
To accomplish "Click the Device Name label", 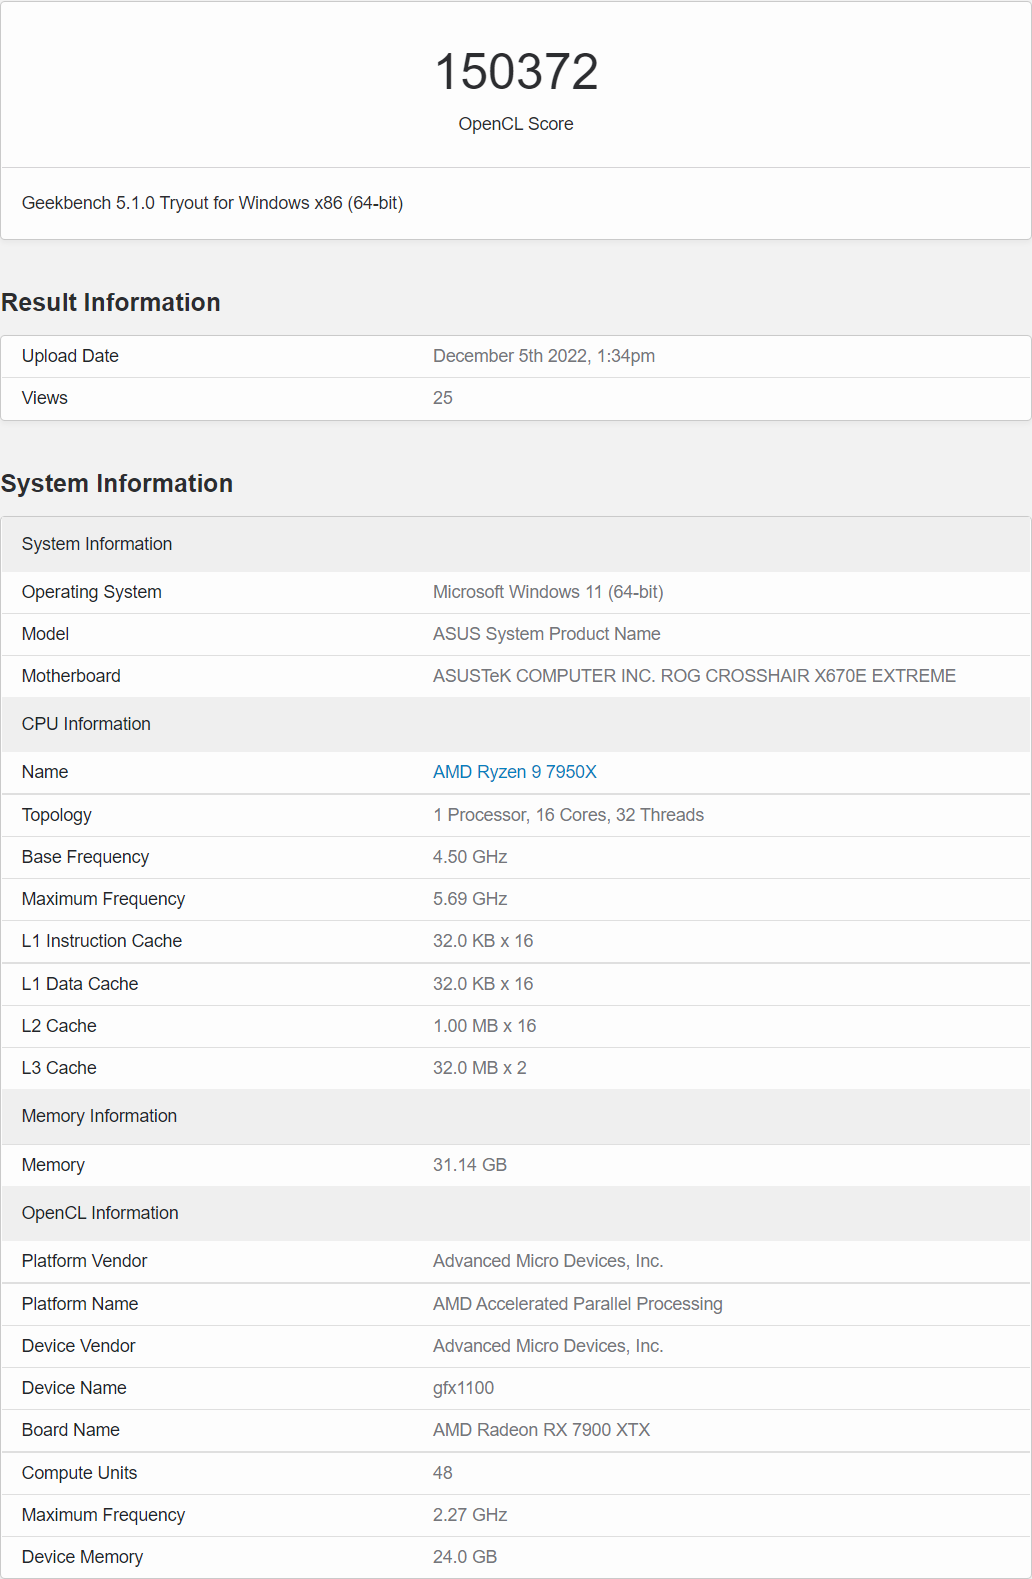I will [74, 1388].
